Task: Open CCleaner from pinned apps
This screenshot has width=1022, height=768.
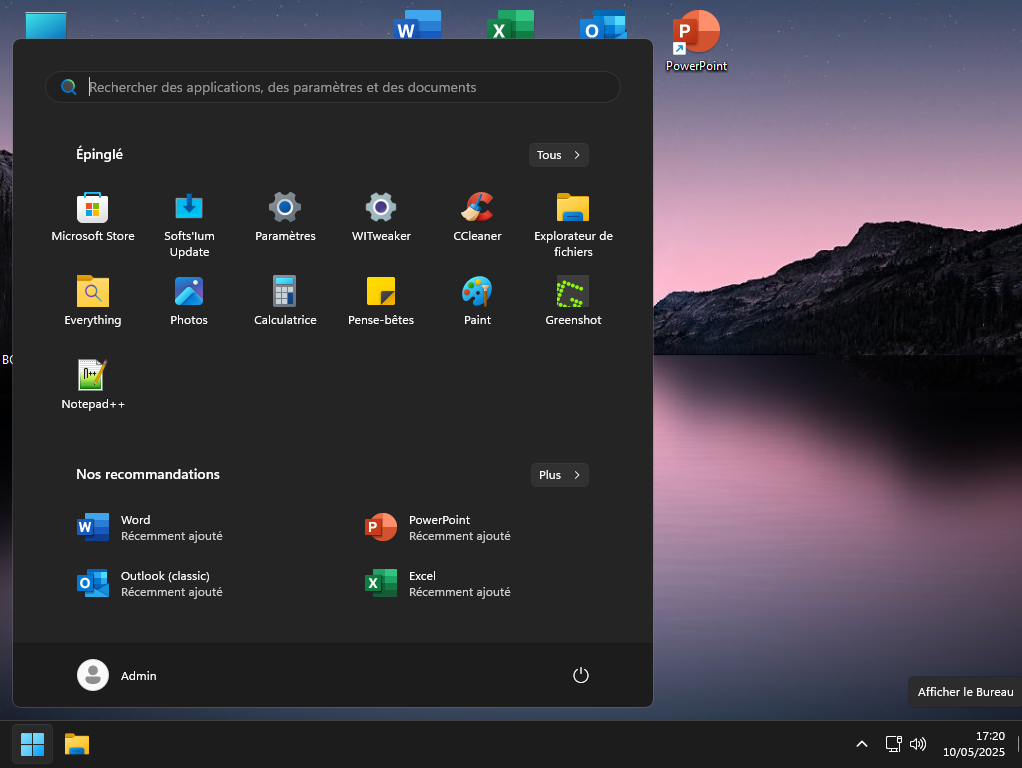Action: (x=477, y=218)
